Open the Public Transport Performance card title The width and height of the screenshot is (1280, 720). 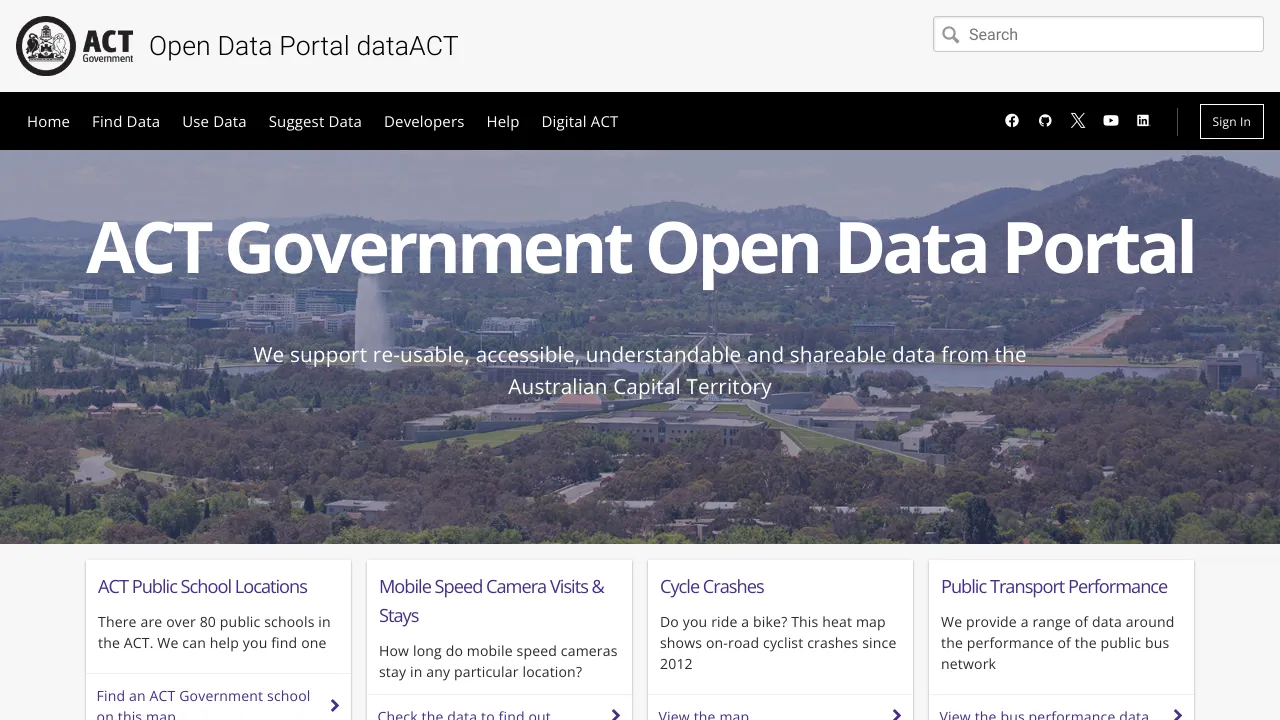click(x=1054, y=587)
